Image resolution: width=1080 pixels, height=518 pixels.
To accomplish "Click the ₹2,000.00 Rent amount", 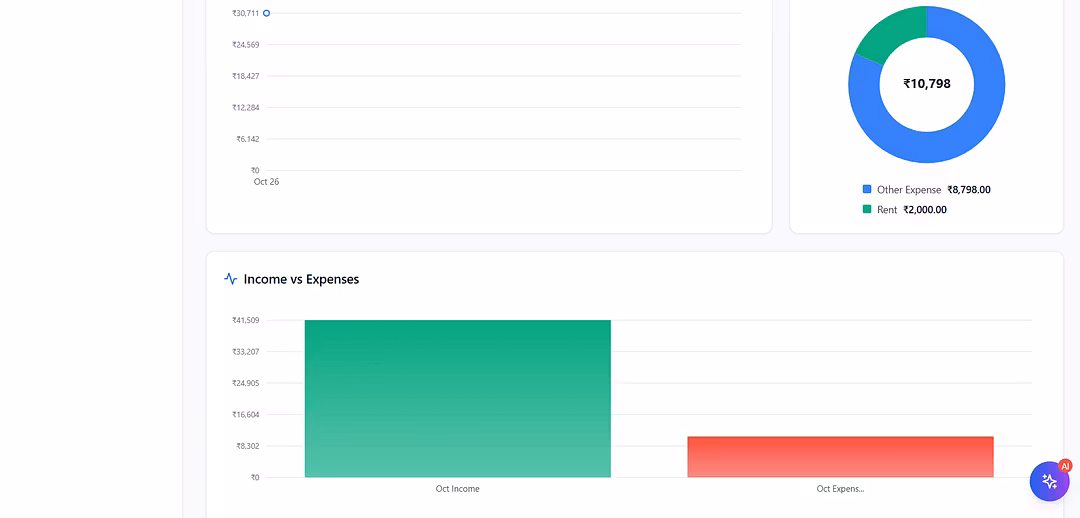I will [x=925, y=210].
